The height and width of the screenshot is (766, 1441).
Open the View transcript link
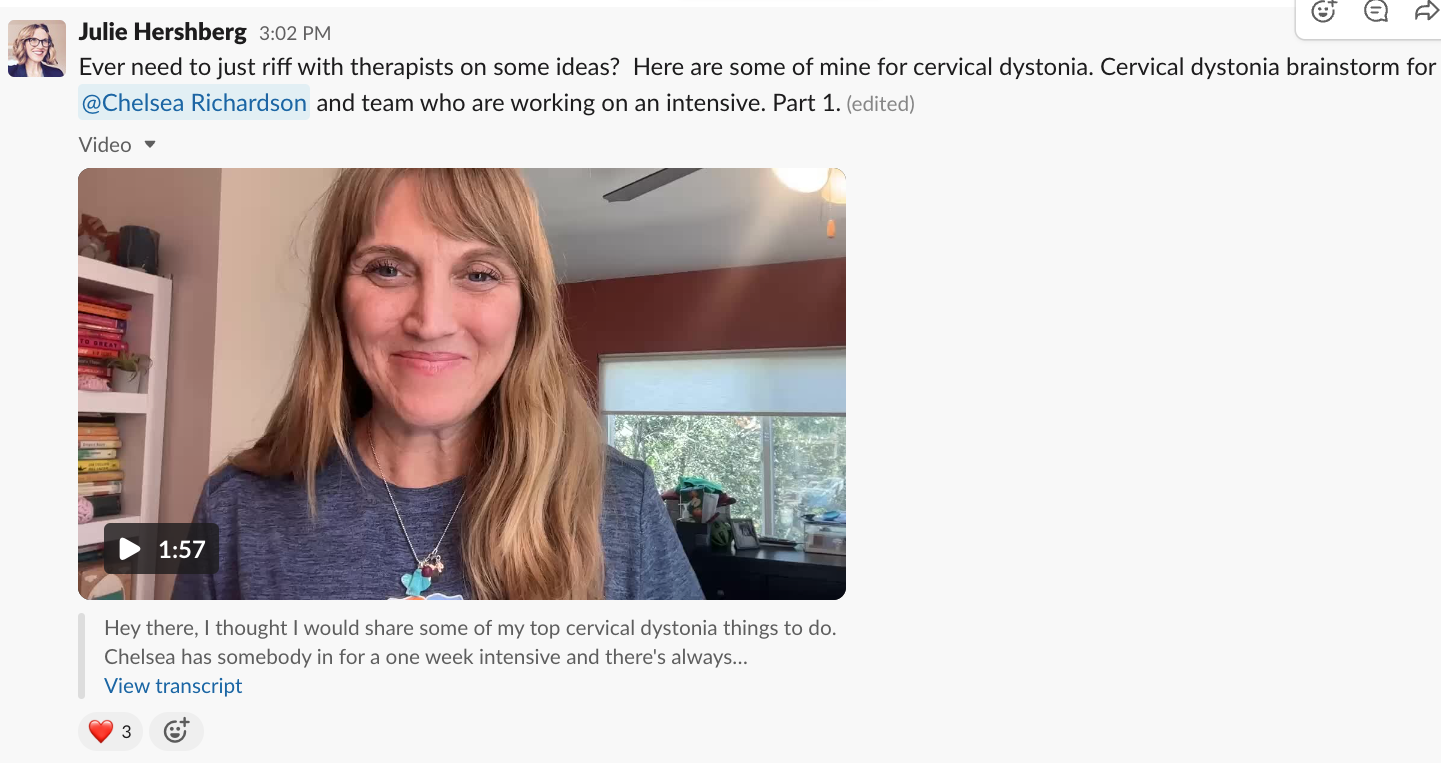(x=173, y=686)
